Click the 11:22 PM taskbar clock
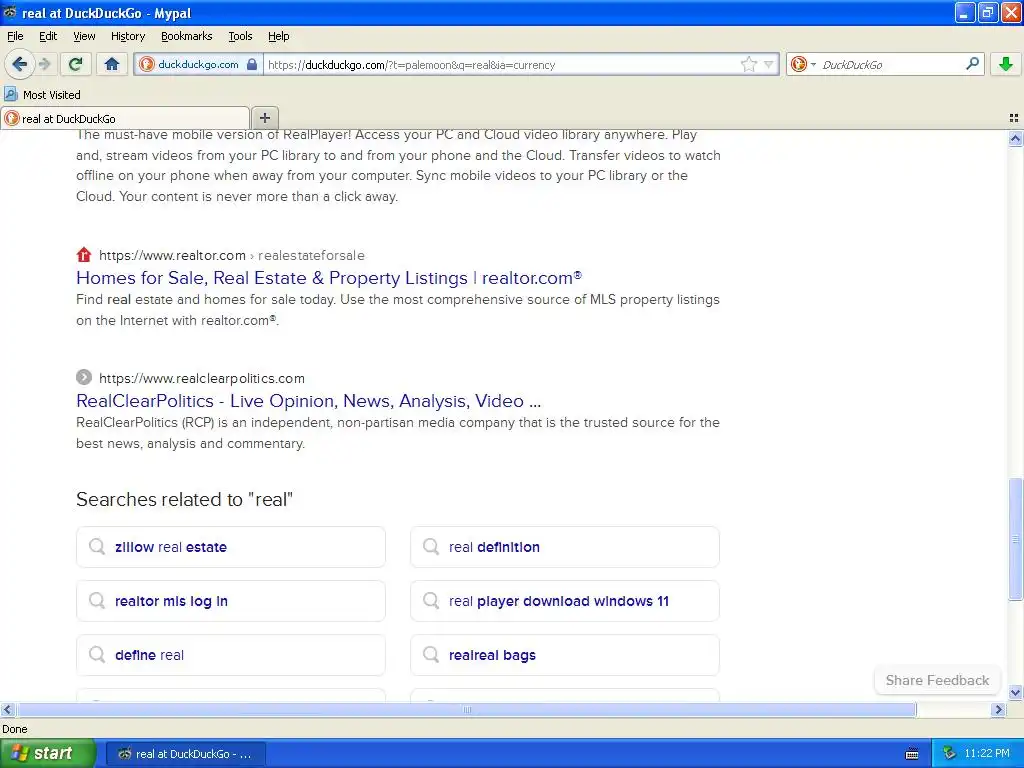Viewport: 1024px width, 768px height. [x=987, y=753]
